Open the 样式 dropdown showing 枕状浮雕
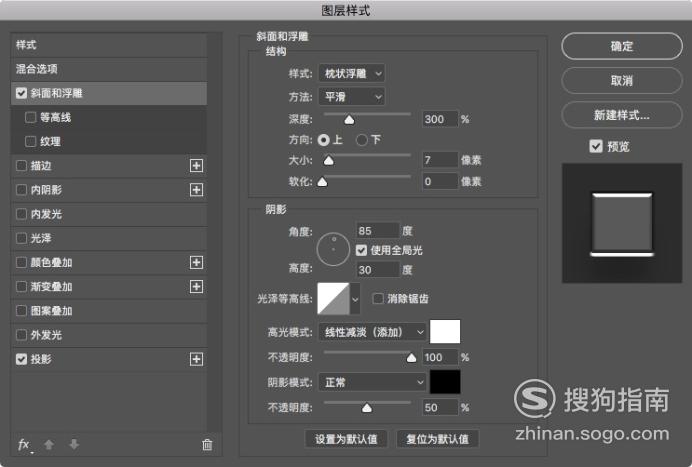 (351, 73)
